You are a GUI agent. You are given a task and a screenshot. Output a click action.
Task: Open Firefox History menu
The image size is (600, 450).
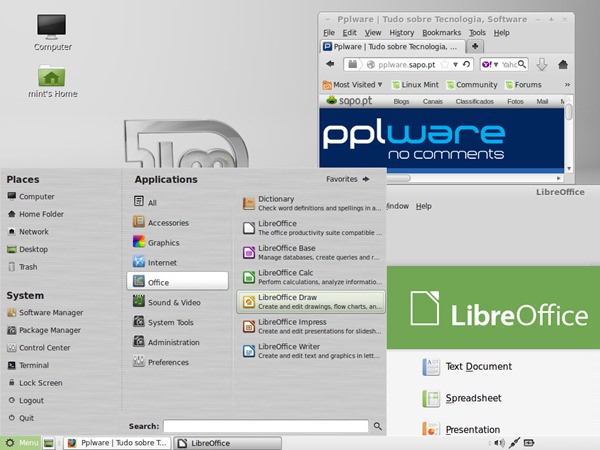tap(402, 33)
